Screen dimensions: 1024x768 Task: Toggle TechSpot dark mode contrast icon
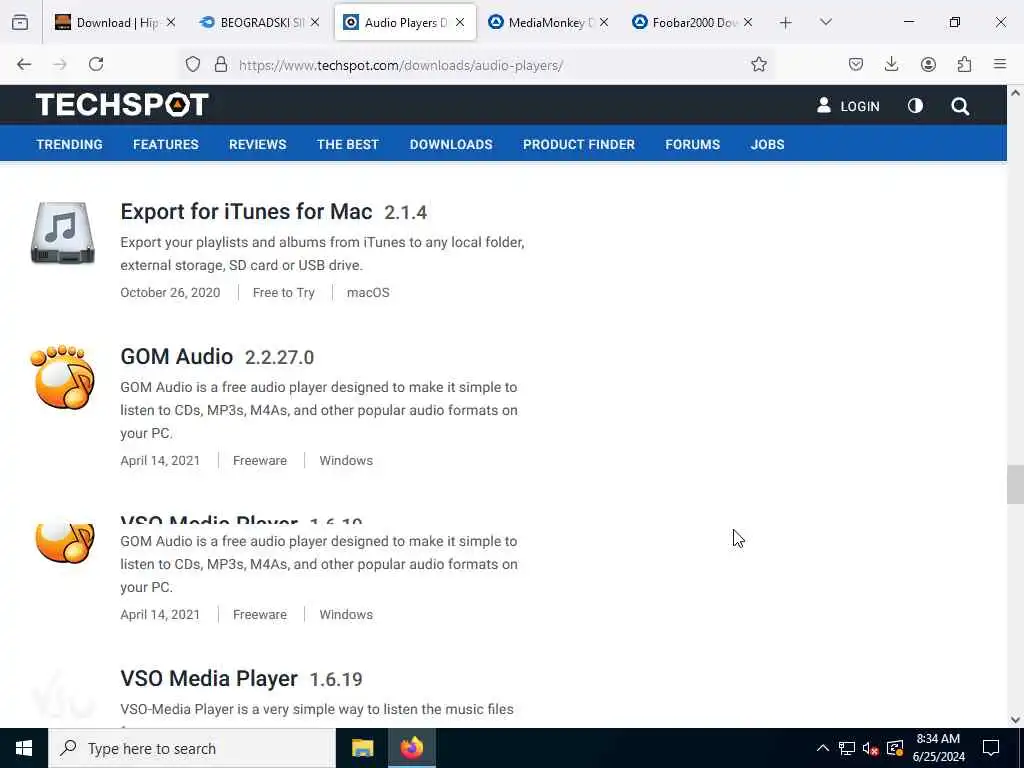pos(915,106)
